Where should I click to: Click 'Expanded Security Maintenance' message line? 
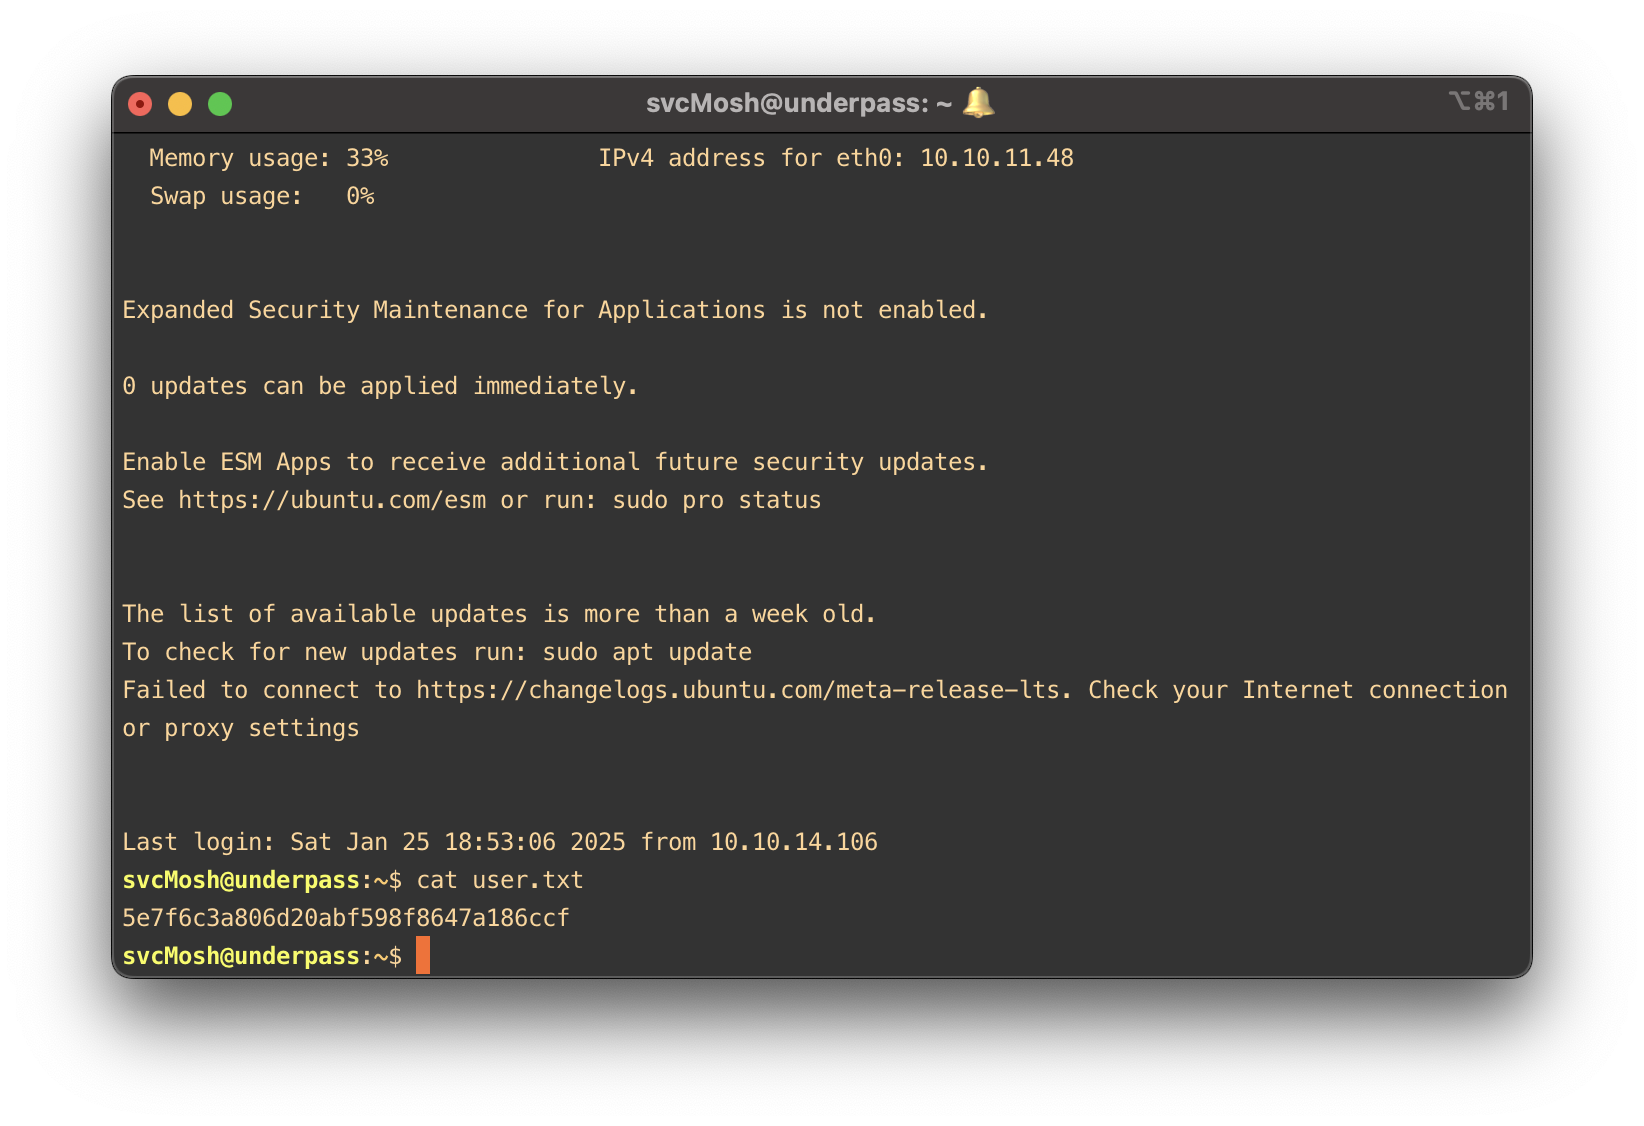(x=555, y=310)
